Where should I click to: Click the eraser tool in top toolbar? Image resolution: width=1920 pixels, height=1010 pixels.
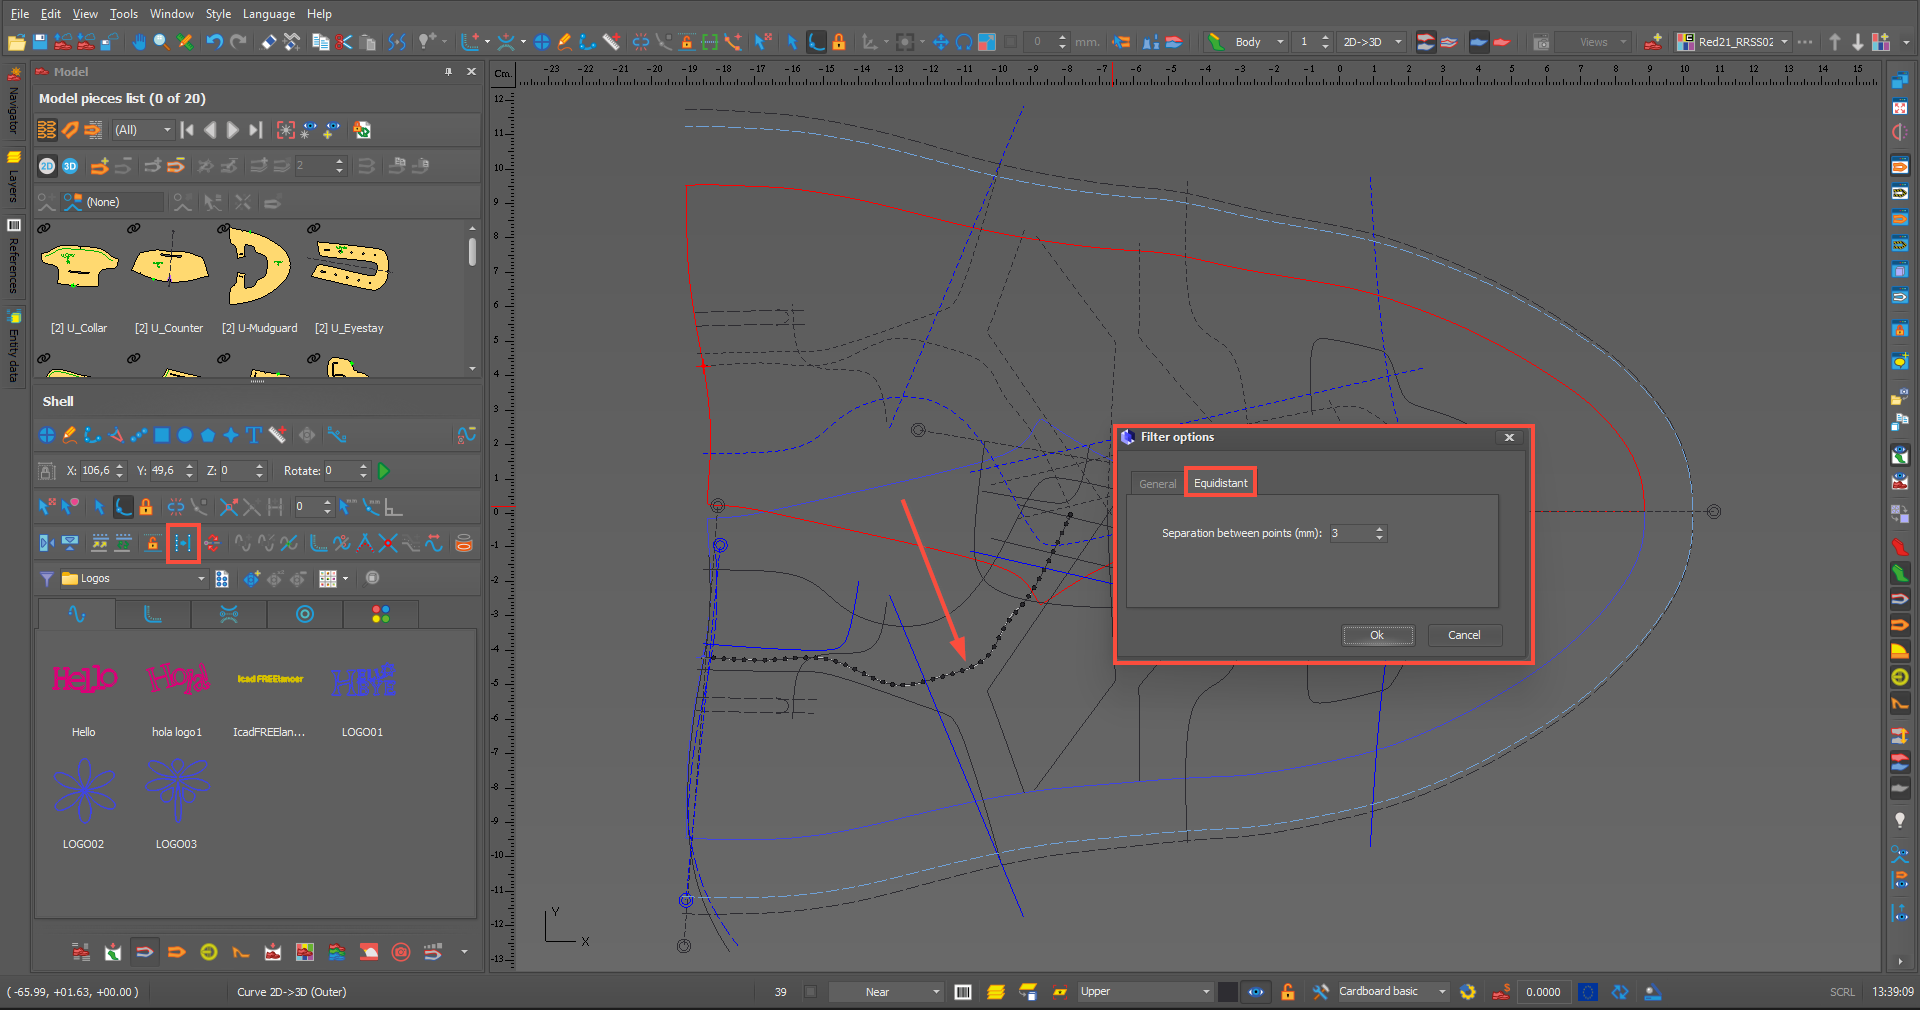(268, 42)
